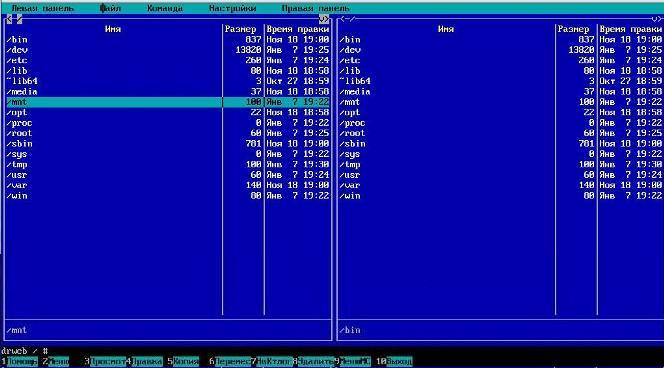
Task: Select the /usr directory in right panel
Action: click(x=500, y=175)
